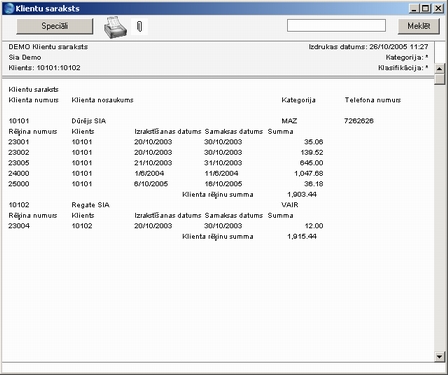The image size is (448, 375).
Task: Click the Klienta nosaukums column header
Action: point(102,100)
